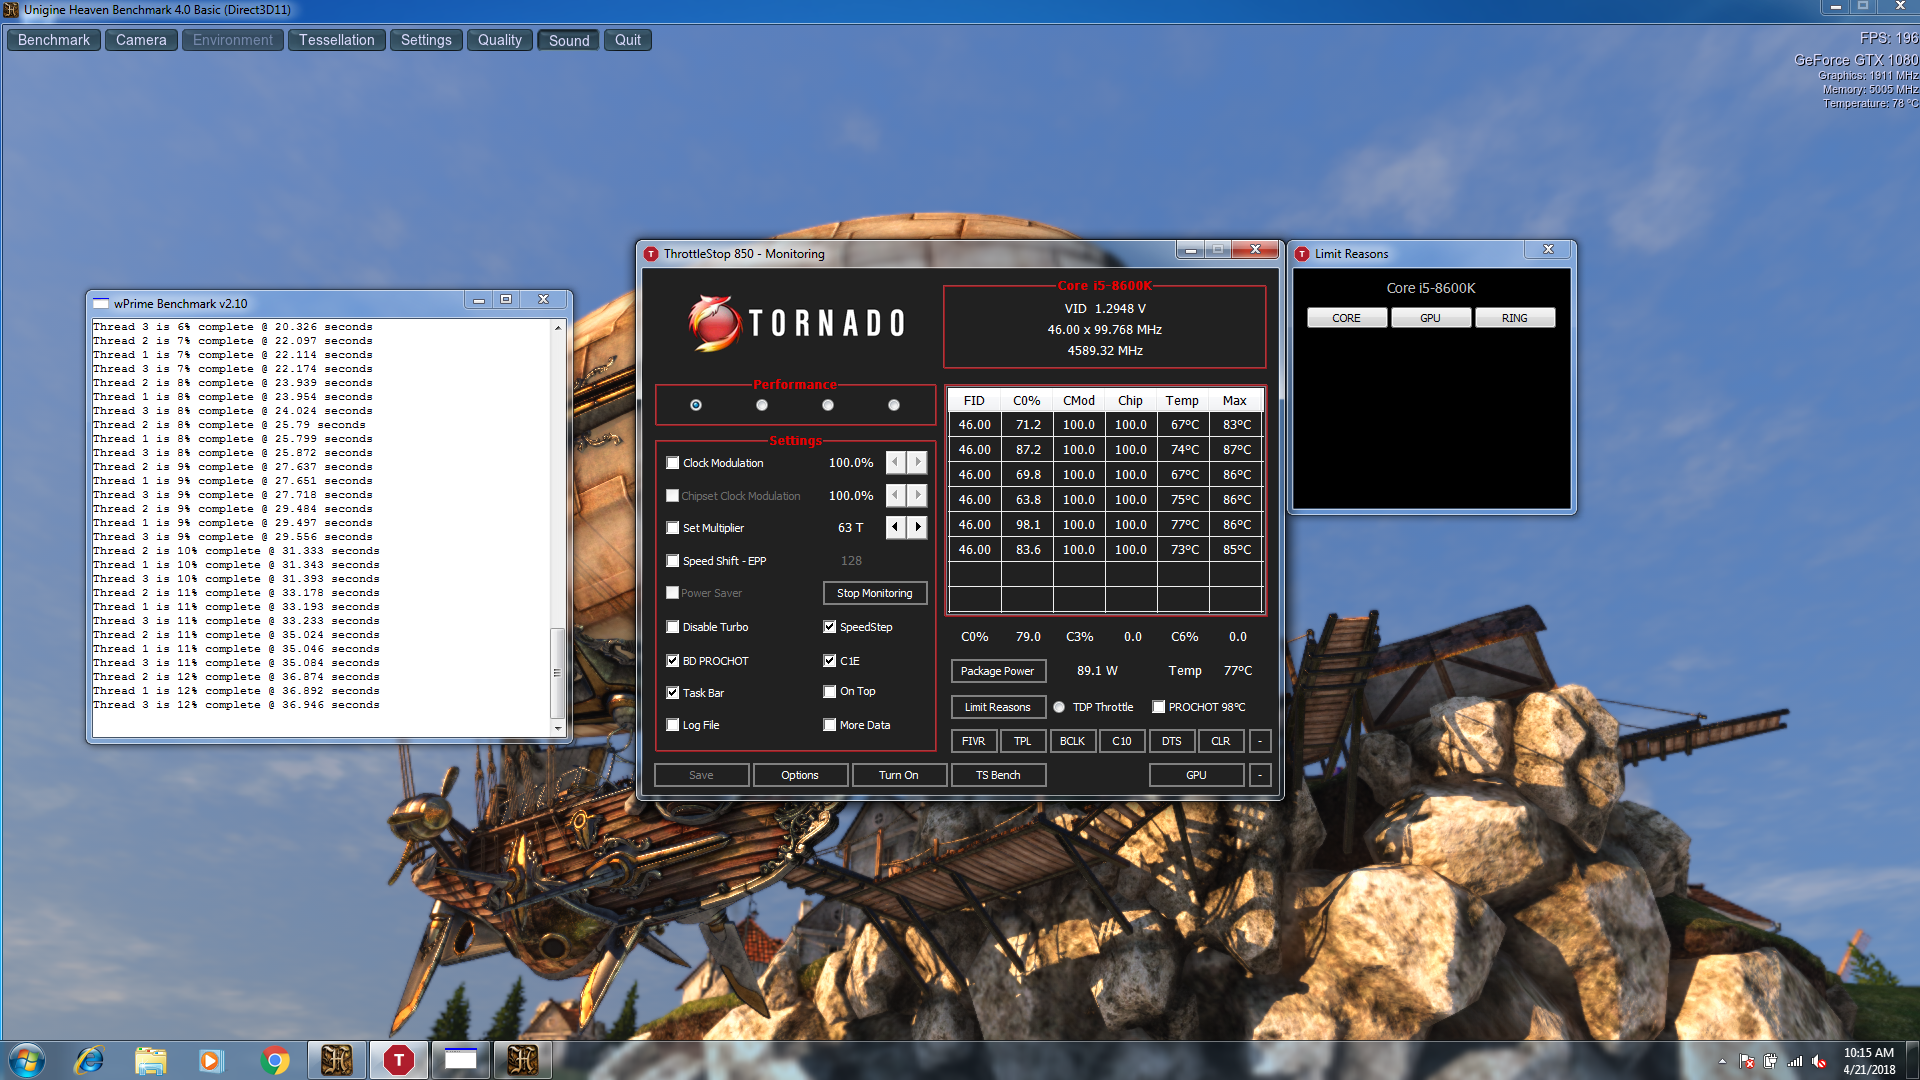The width and height of the screenshot is (1920, 1080).
Task: Open the Windows Start orb
Action: pos(27,1060)
